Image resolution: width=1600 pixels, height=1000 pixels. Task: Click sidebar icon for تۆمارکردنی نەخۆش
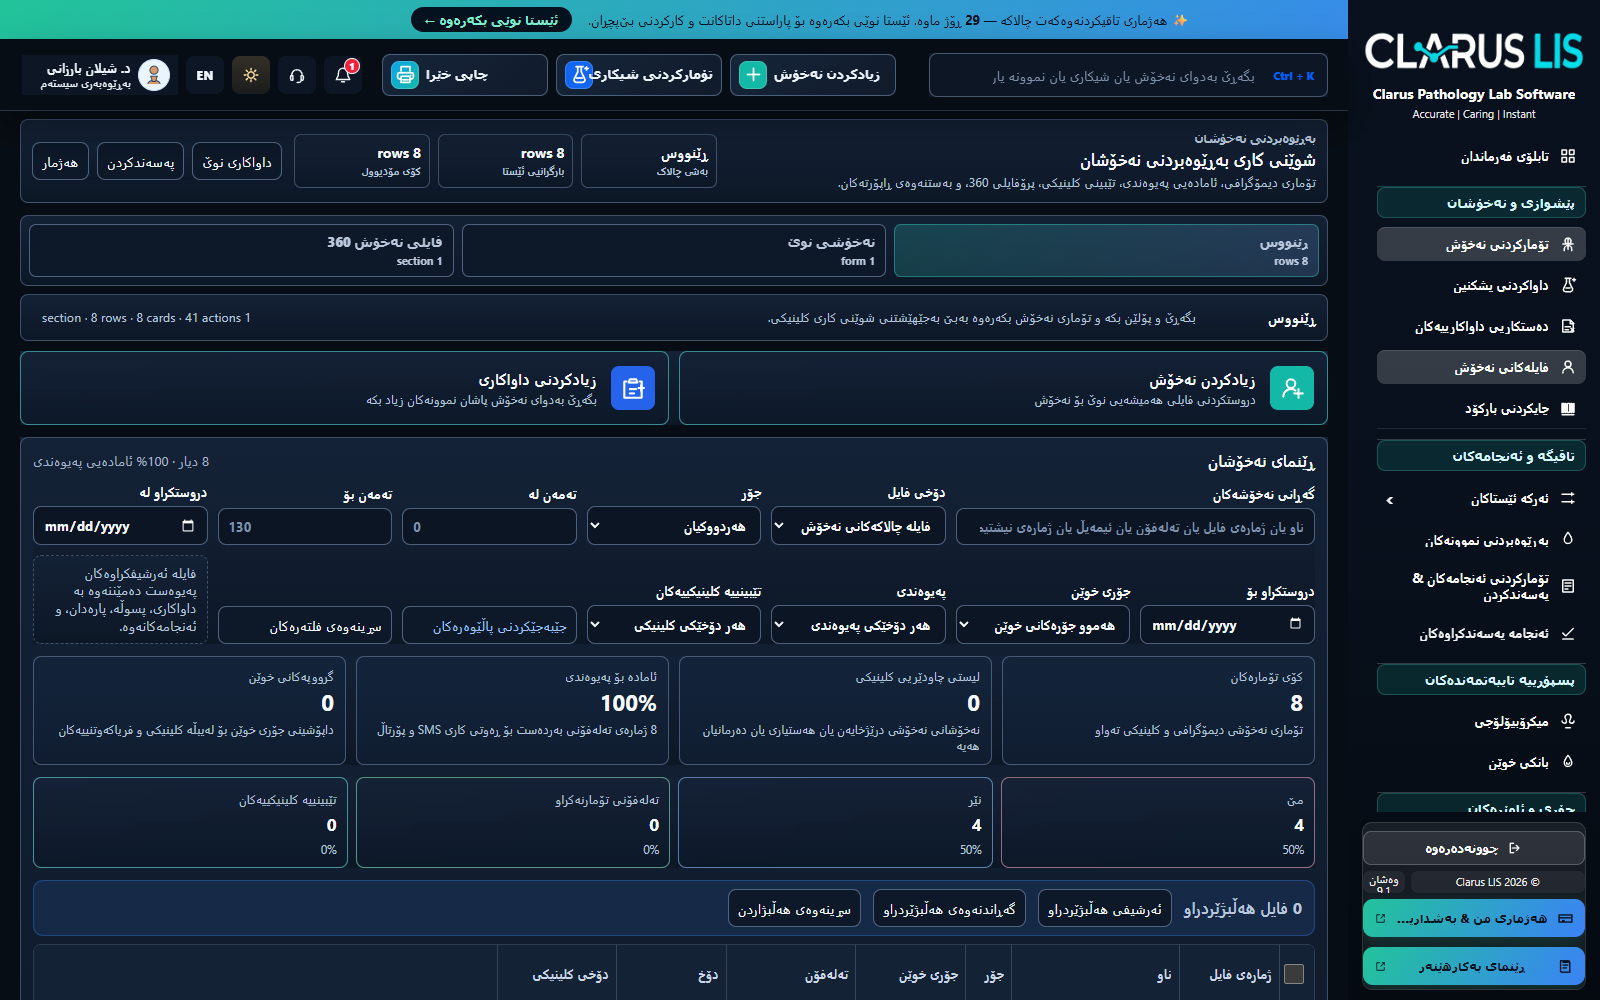(1568, 244)
